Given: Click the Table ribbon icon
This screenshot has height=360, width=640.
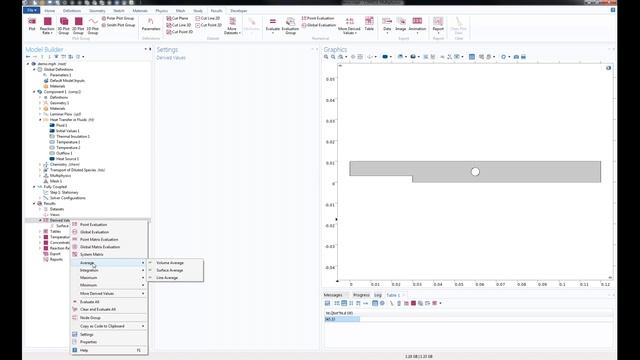Looking at the screenshot, I should click(x=369, y=24).
